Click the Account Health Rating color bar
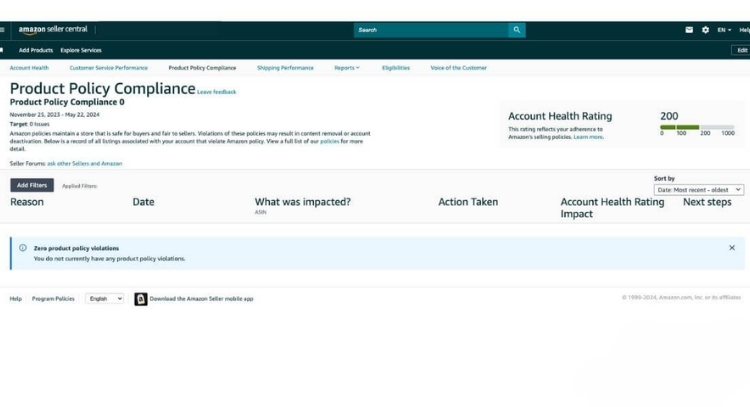This screenshot has height=407, width=750. click(x=697, y=127)
